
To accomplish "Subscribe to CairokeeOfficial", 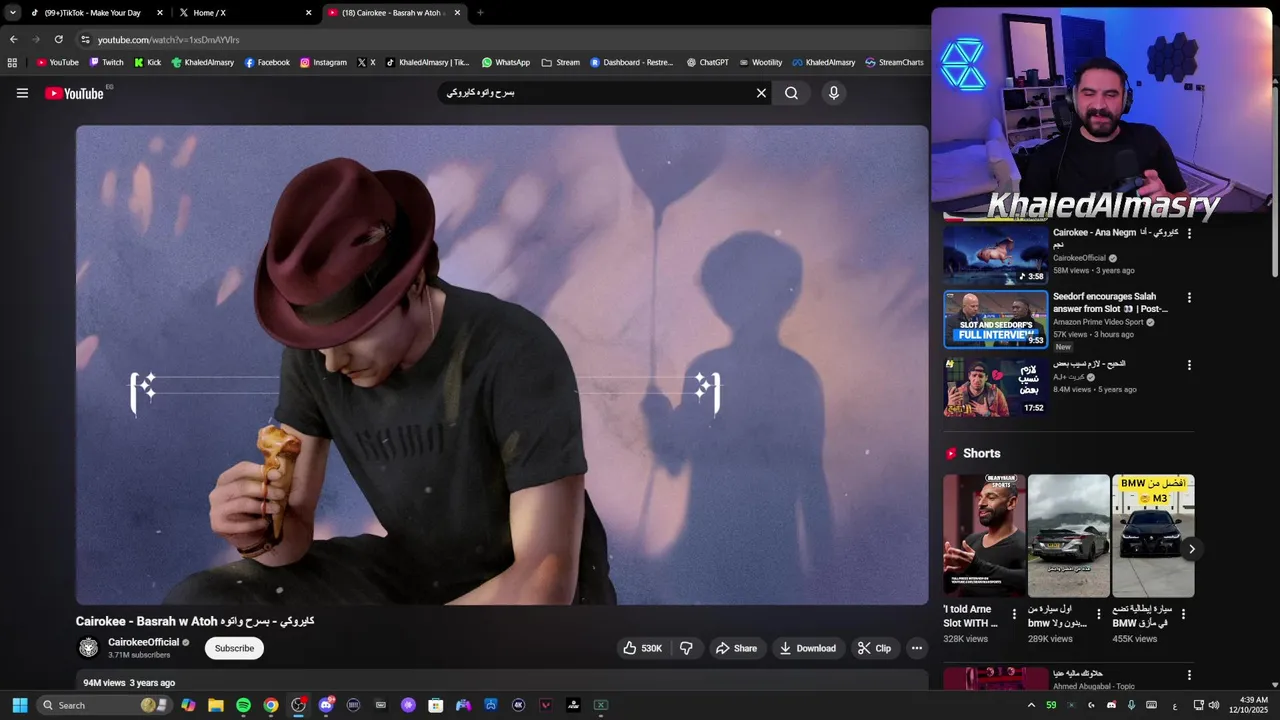I will 234,648.
